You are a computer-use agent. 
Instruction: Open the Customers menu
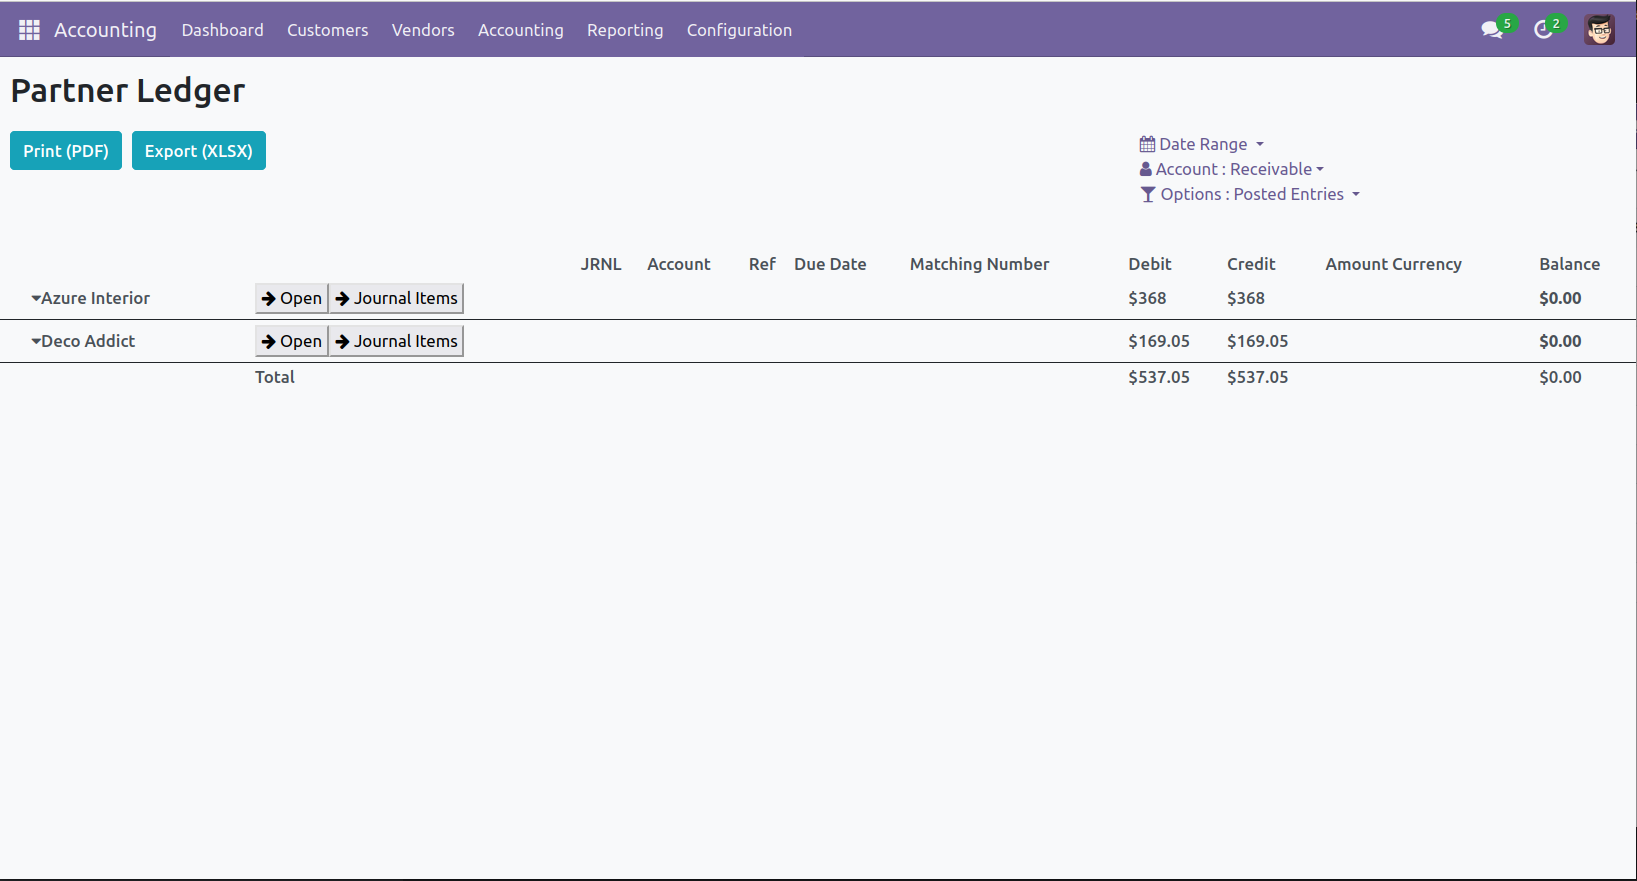pyautogui.click(x=327, y=30)
